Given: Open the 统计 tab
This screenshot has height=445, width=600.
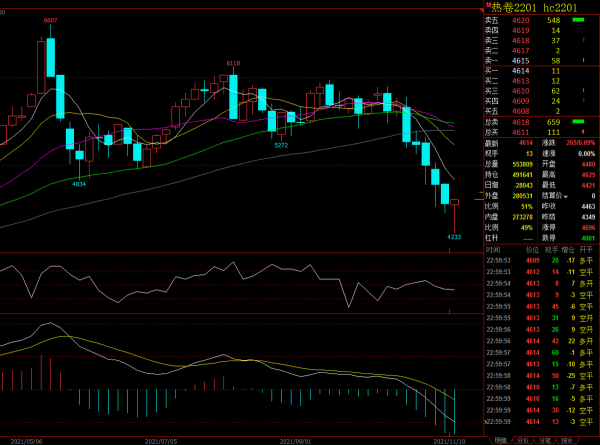Looking at the screenshot, I should pos(567,440).
